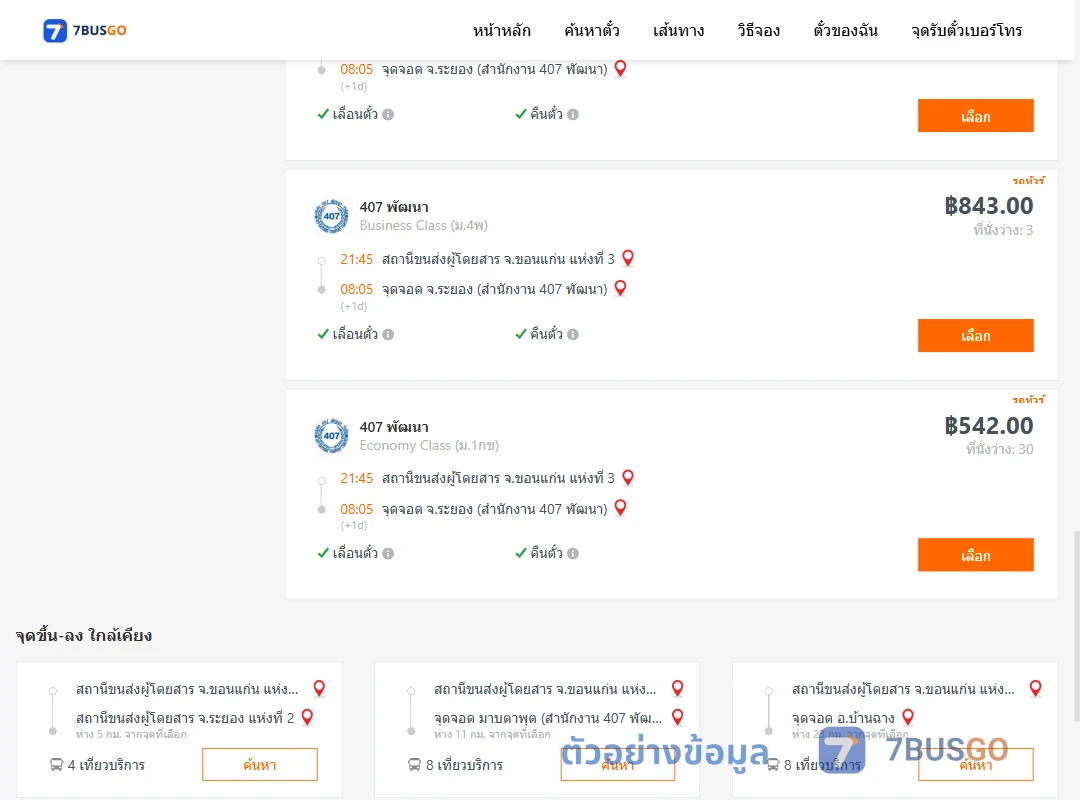Click the ฿843.00 price text
Image resolution: width=1080 pixels, height=800 pixels.
[989, 205]
